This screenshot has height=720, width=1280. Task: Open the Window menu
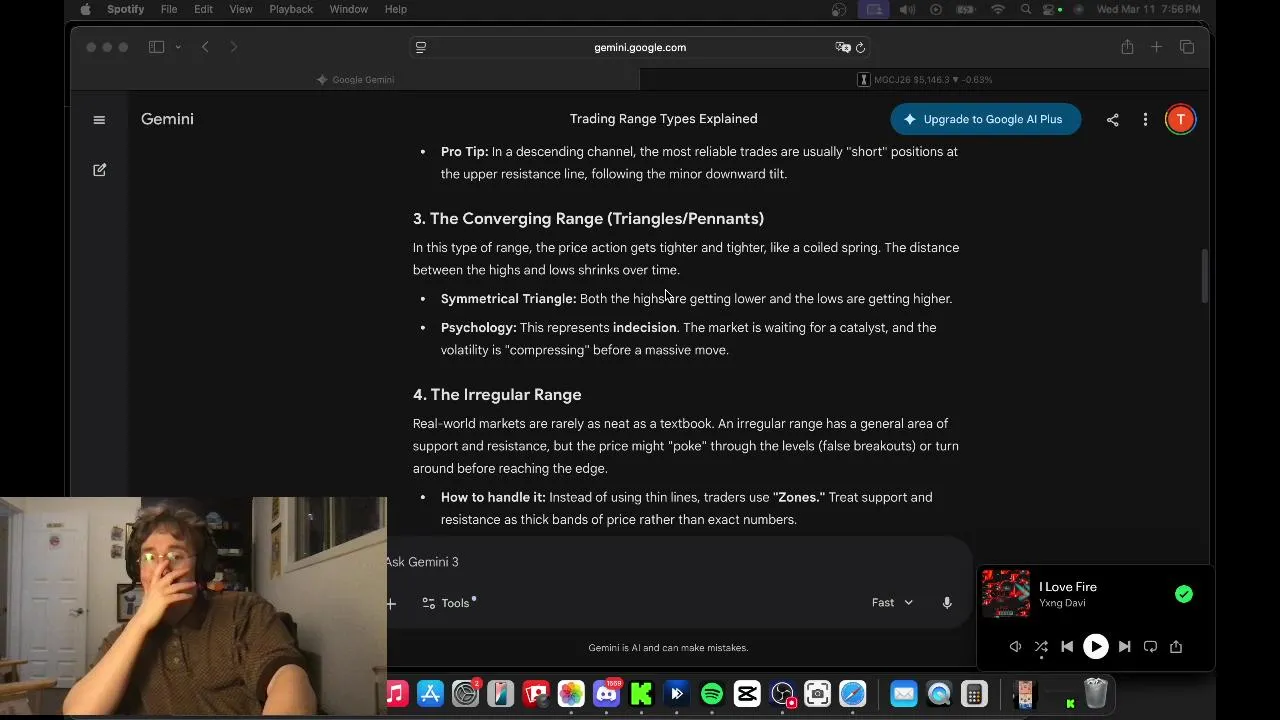coord(349,9)
